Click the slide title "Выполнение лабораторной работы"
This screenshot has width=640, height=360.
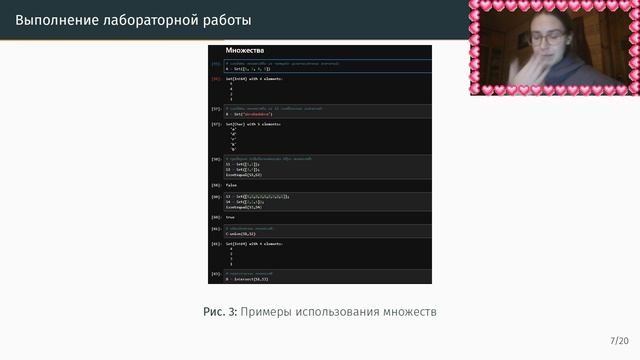tap(133, 20)
